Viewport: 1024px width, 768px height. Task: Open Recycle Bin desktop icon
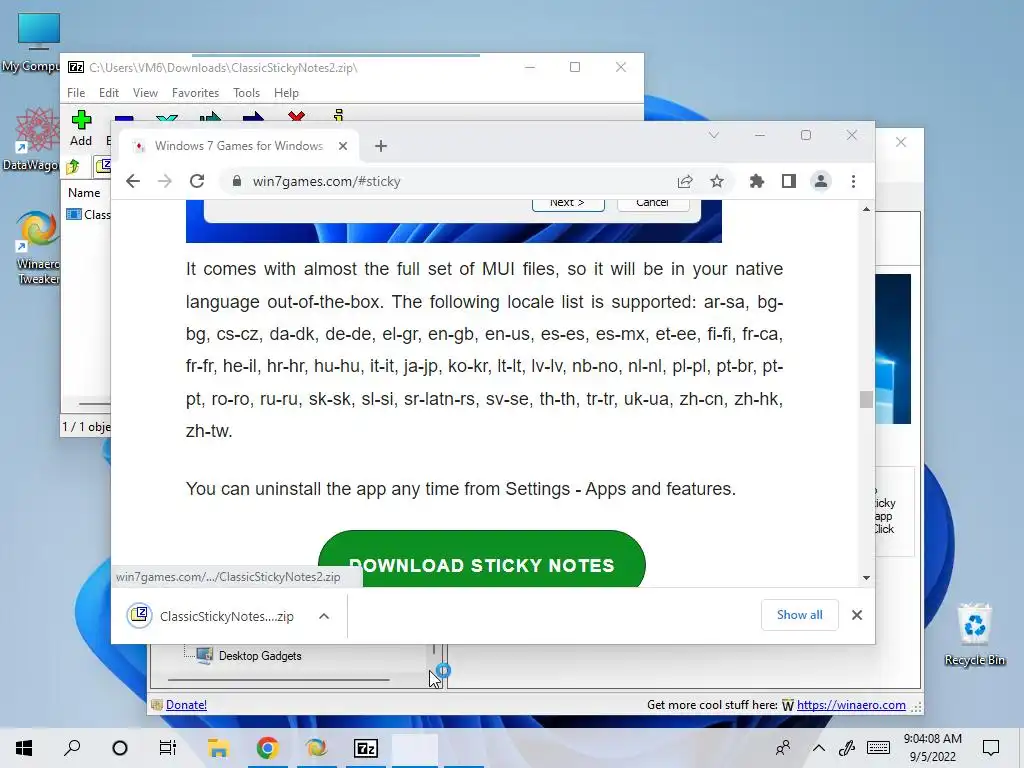coord(974,635)
